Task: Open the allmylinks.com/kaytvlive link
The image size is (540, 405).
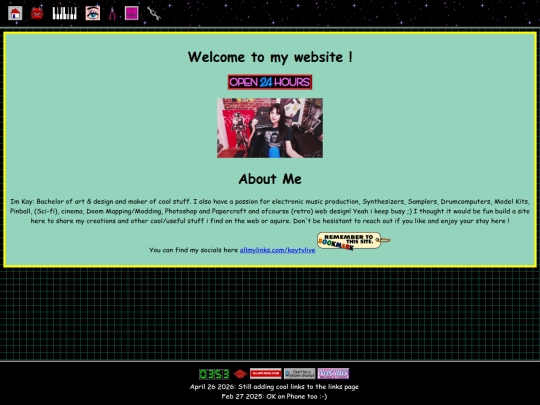Action: 277,250
